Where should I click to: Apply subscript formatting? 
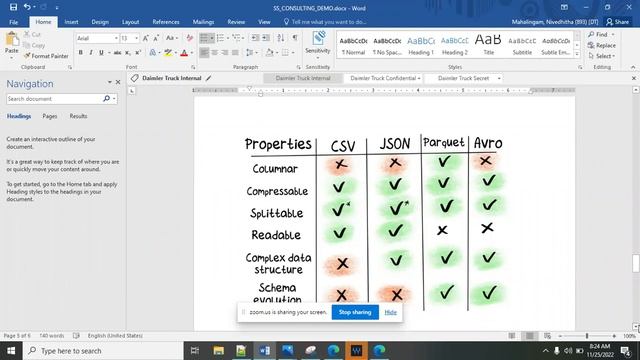[x=128, y=53]
